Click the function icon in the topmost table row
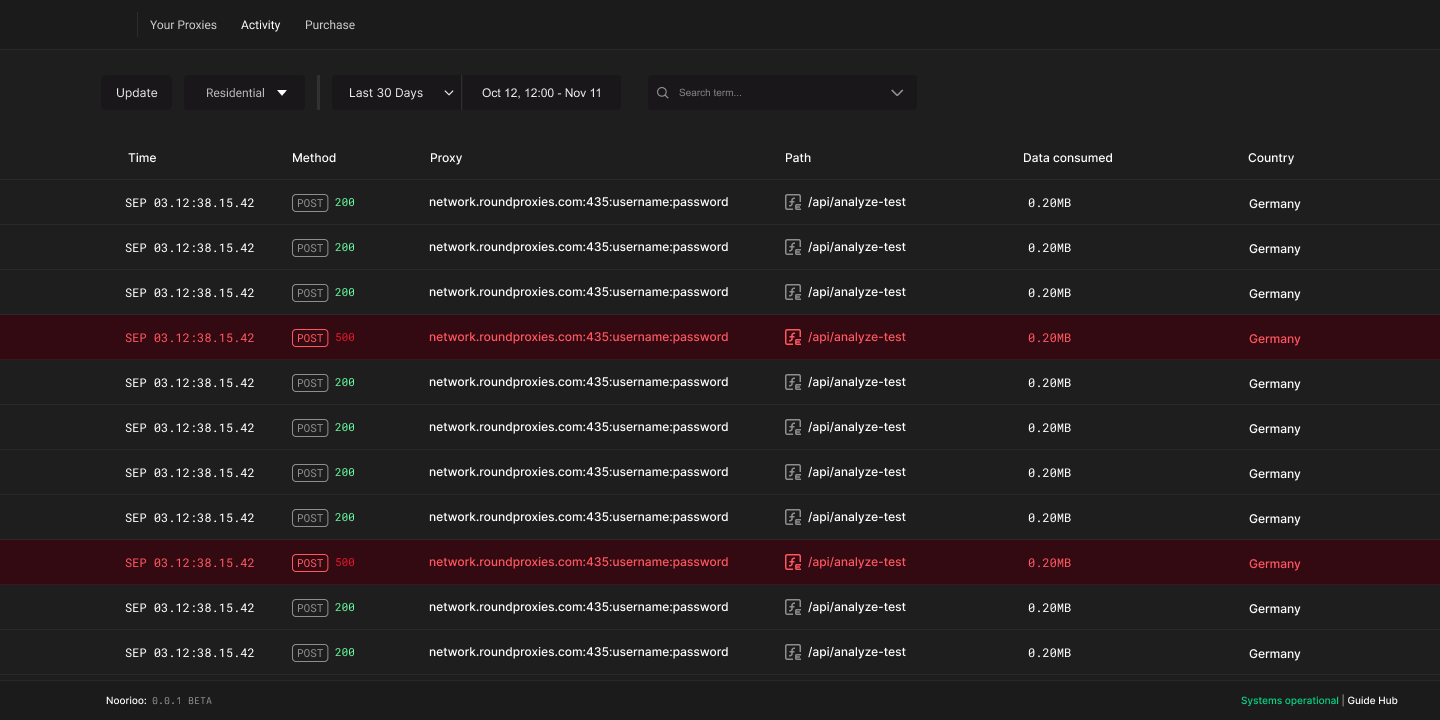 [793, 202]
